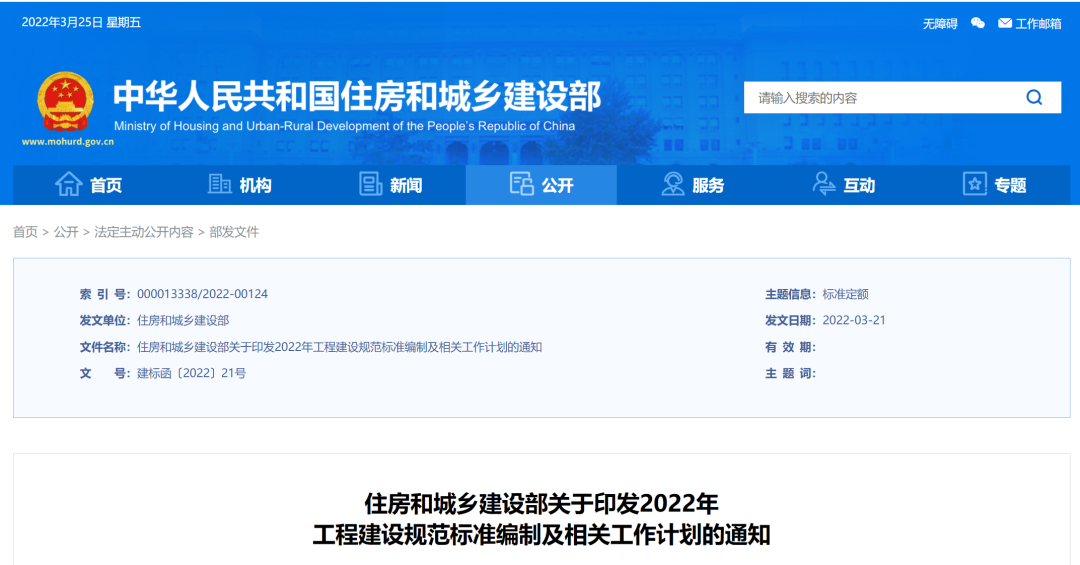
Task: Open 法定主动公开内容 breadcrumb link
Action: tap(144, 232)
